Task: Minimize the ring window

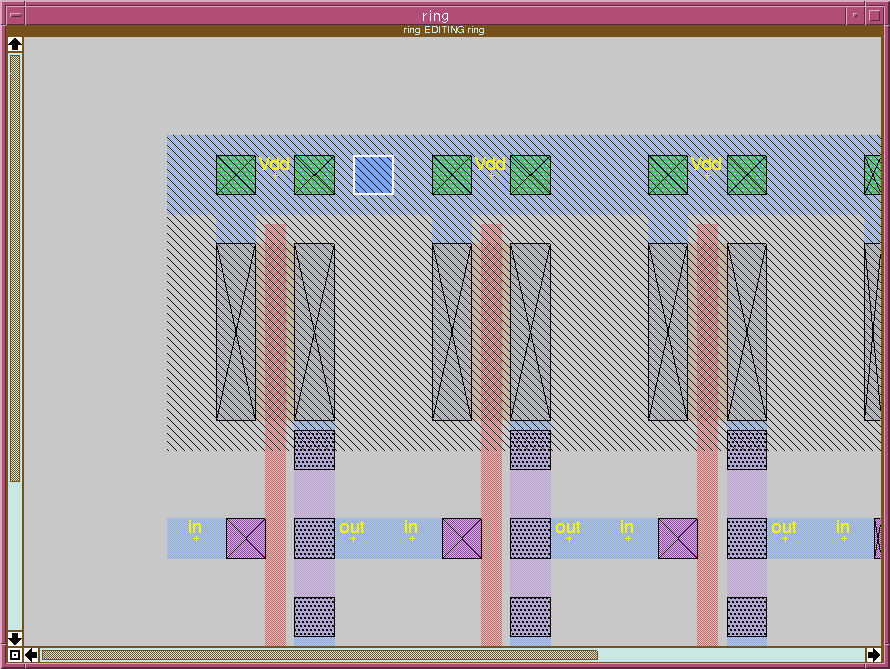Action: tap(854, 15)
